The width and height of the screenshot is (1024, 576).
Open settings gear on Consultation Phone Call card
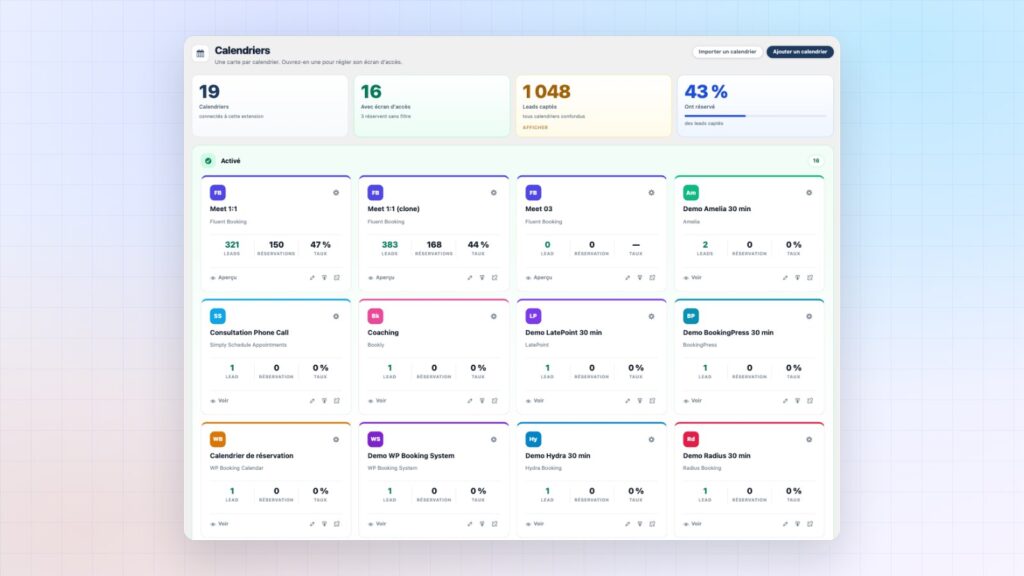click(336, 316)
